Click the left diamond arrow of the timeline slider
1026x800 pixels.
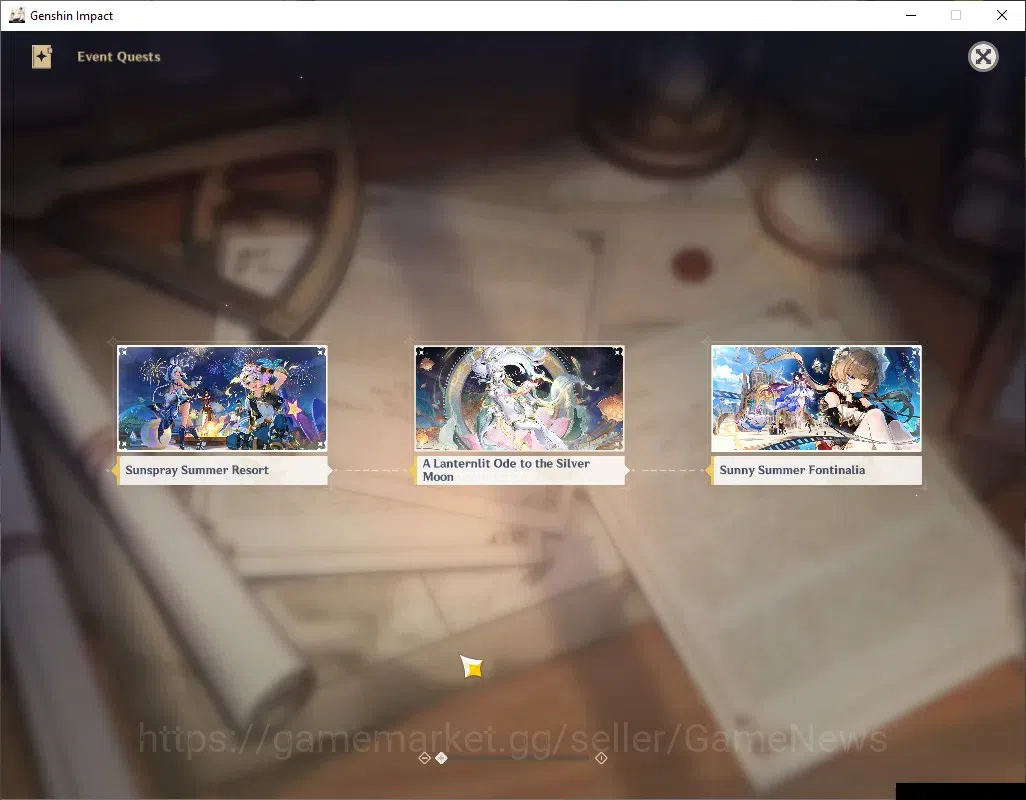[x=424, y=758]
